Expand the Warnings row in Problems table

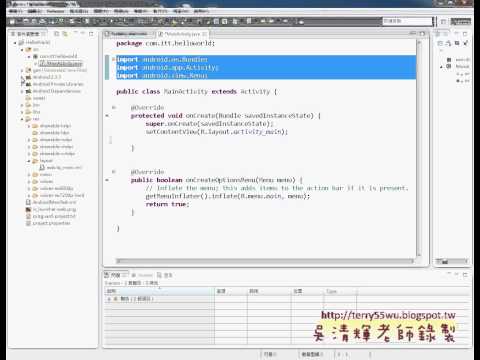[109, 299]
